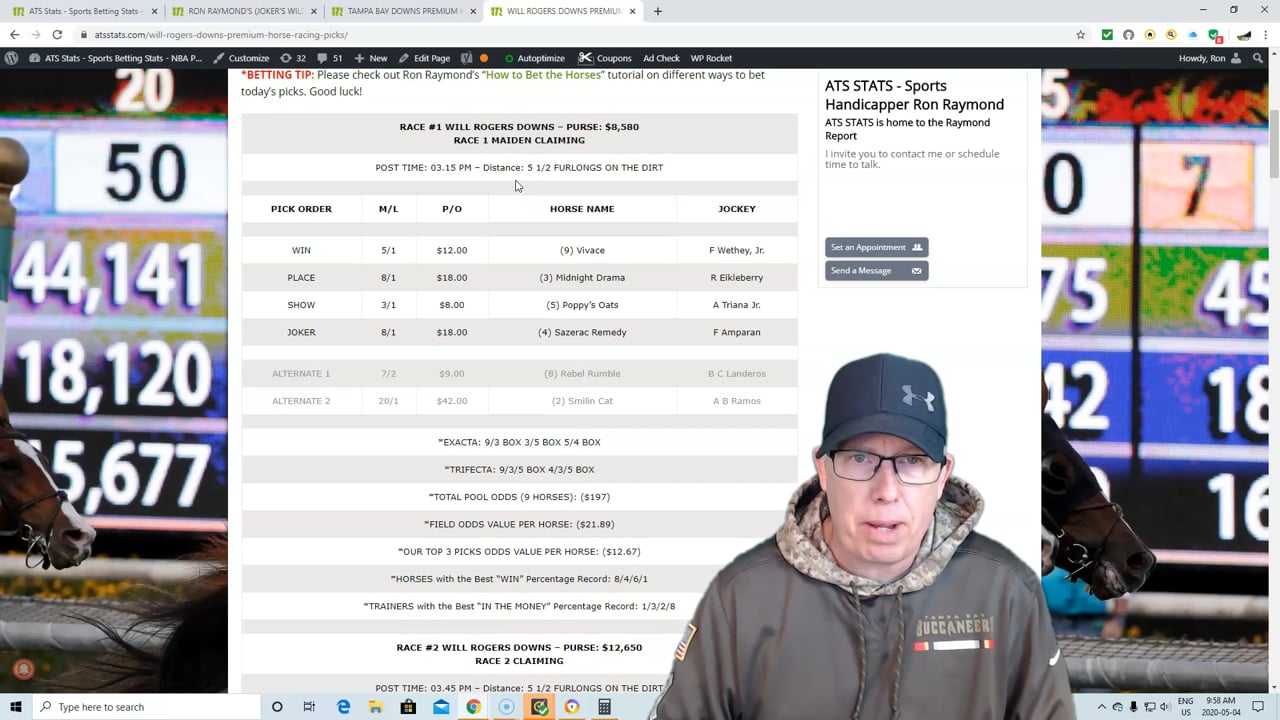
Task: Open the volume control in system tray
Action: [x=1165, y=707]
